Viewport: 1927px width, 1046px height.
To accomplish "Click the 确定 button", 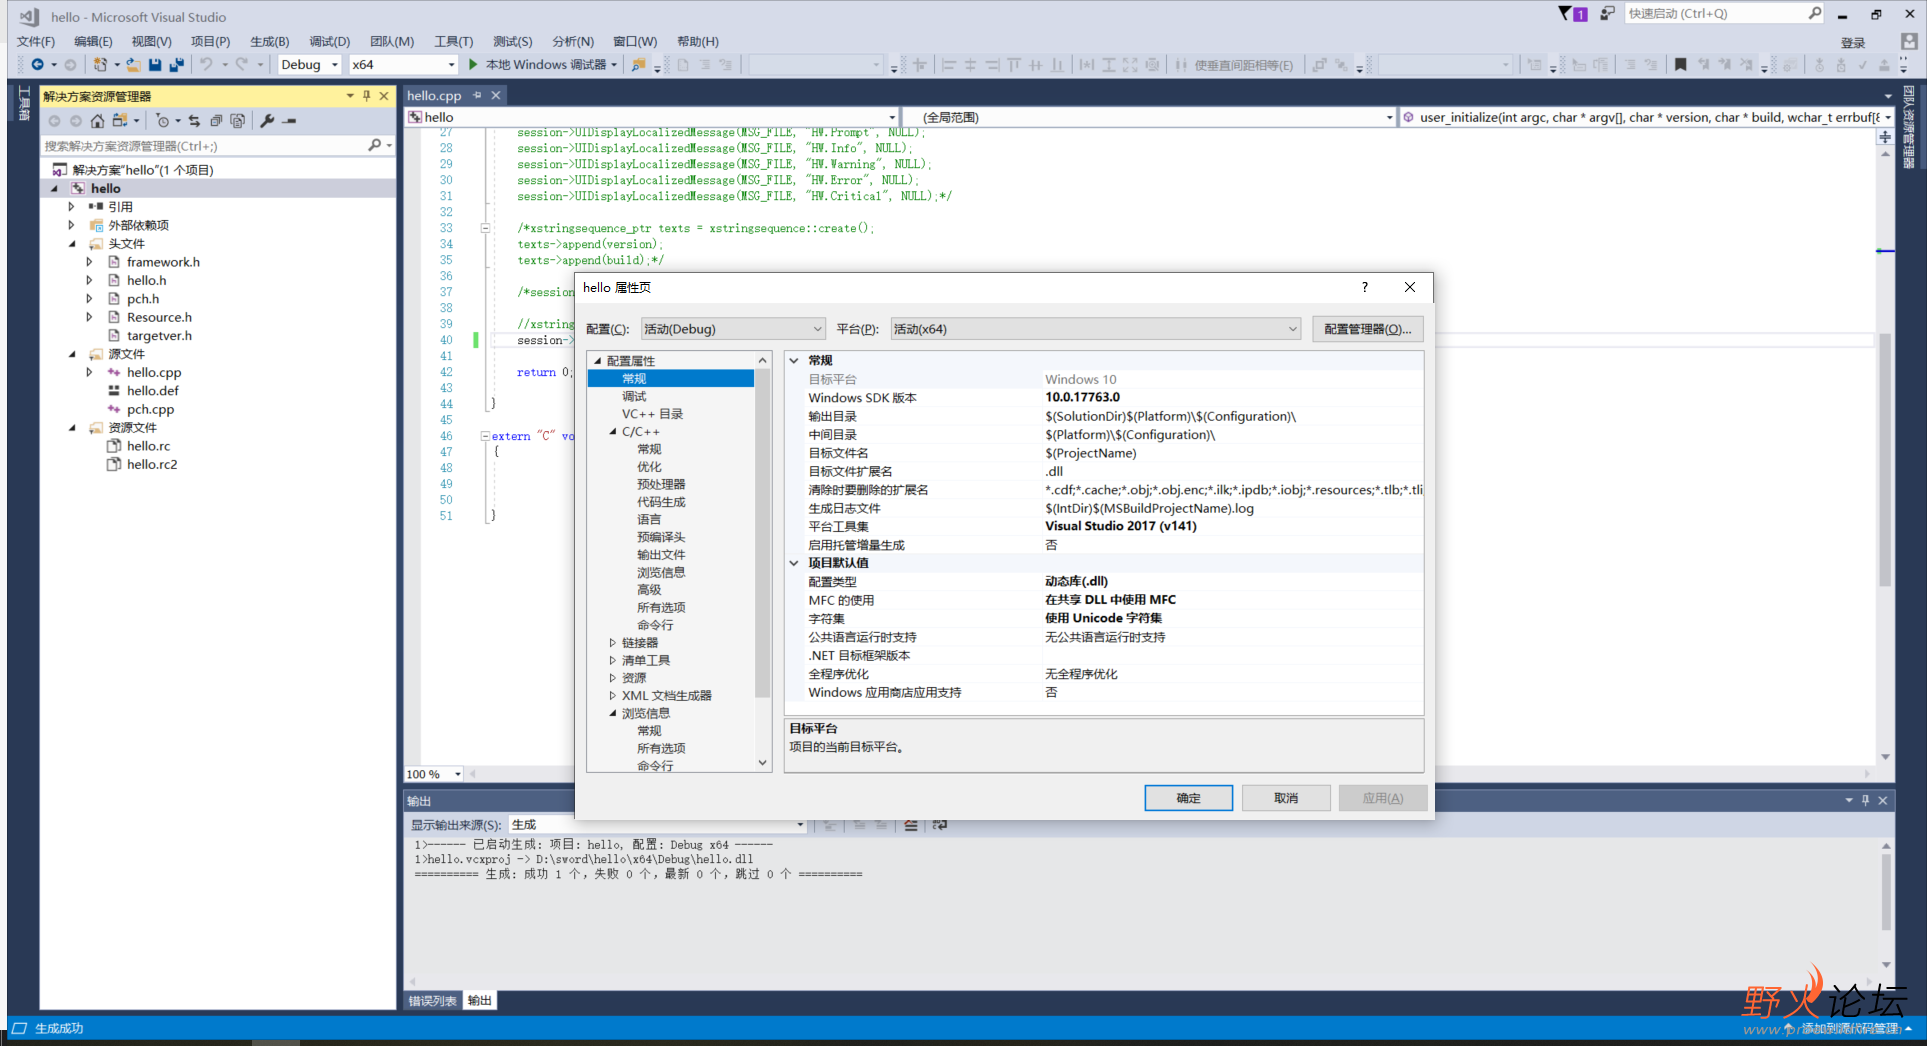I will click(x=1189, y=798).
